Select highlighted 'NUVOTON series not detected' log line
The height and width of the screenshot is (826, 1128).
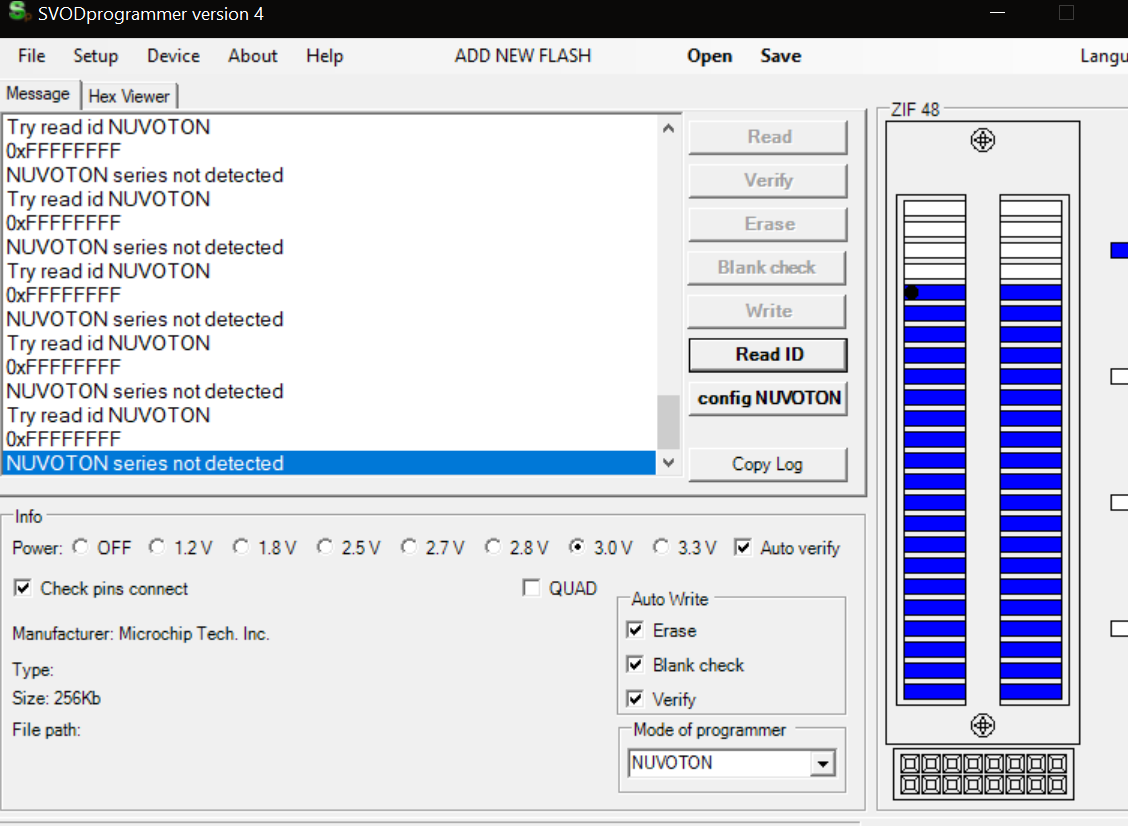click(x=329, y=463)
